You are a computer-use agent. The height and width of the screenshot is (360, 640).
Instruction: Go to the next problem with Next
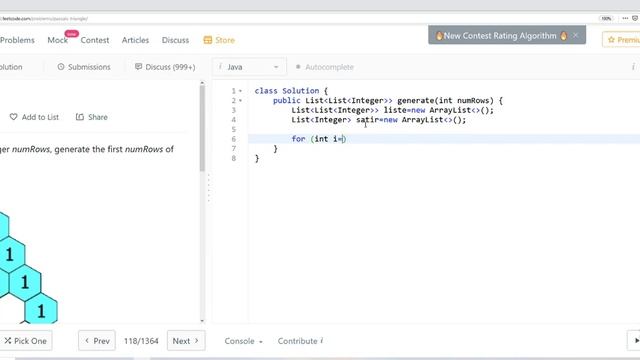point(186,341)
